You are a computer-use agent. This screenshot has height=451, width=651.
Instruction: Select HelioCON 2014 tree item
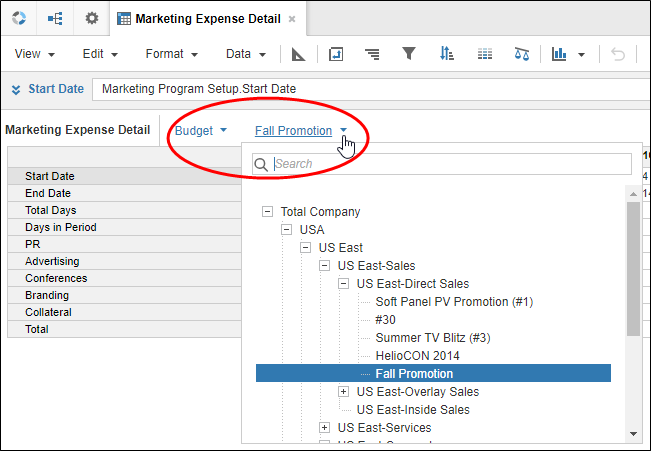417,356
